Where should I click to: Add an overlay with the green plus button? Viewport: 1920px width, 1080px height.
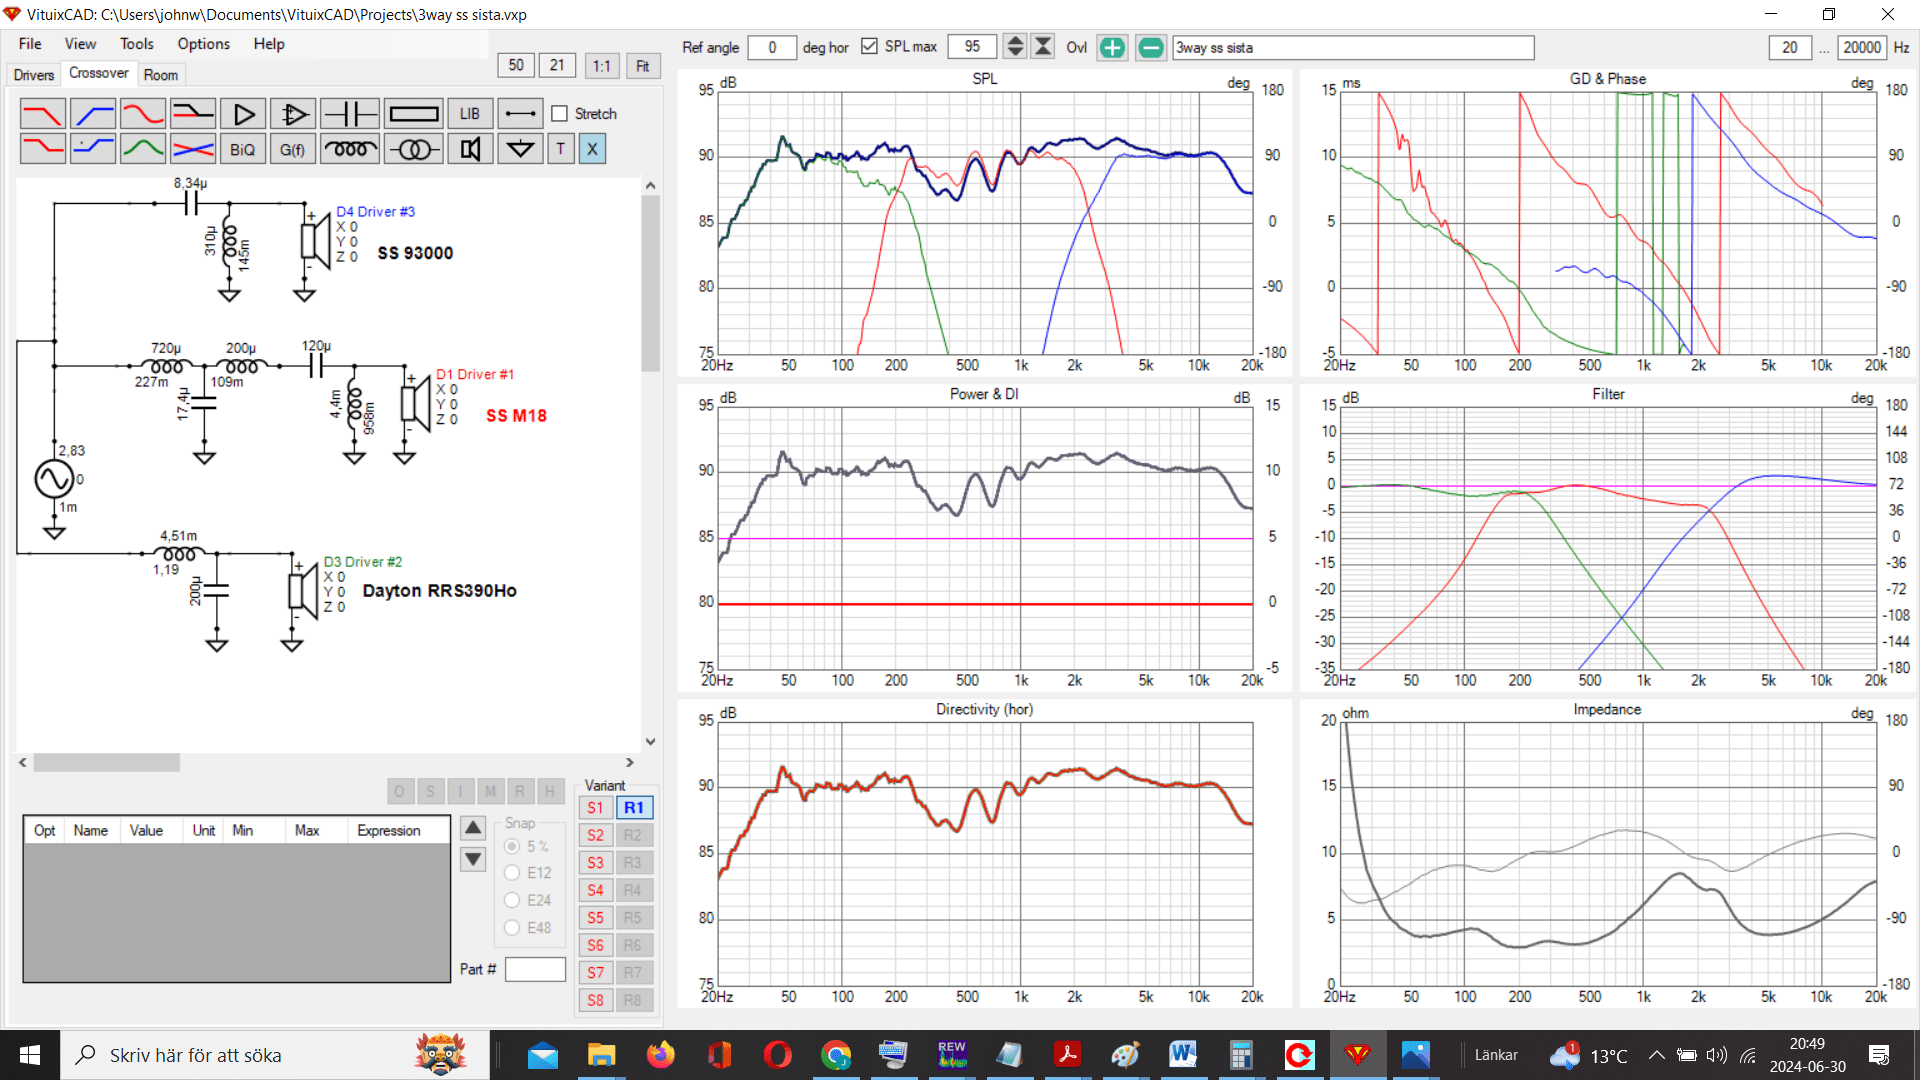pyautogui.click(x=1112, y=47)
